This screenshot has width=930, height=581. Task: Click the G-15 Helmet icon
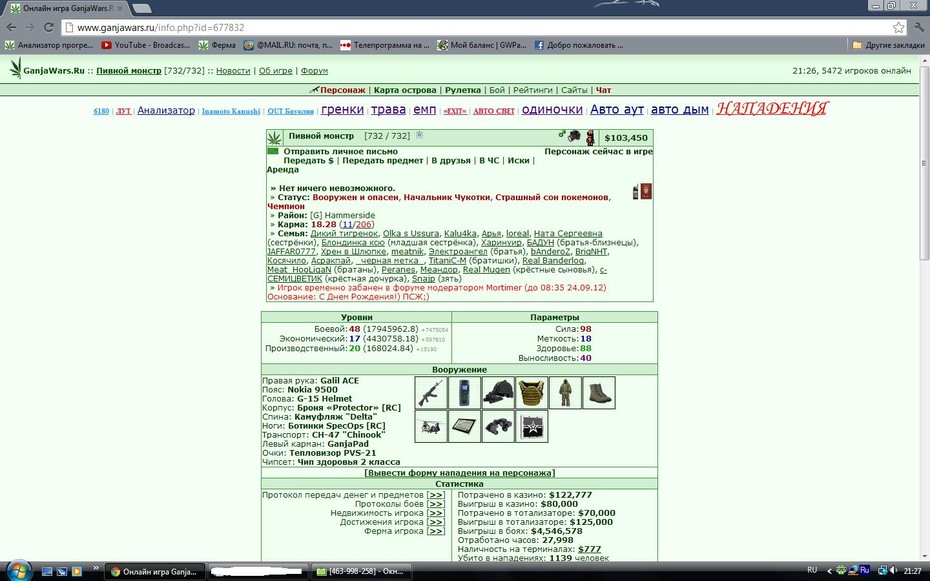coord(498,392)
